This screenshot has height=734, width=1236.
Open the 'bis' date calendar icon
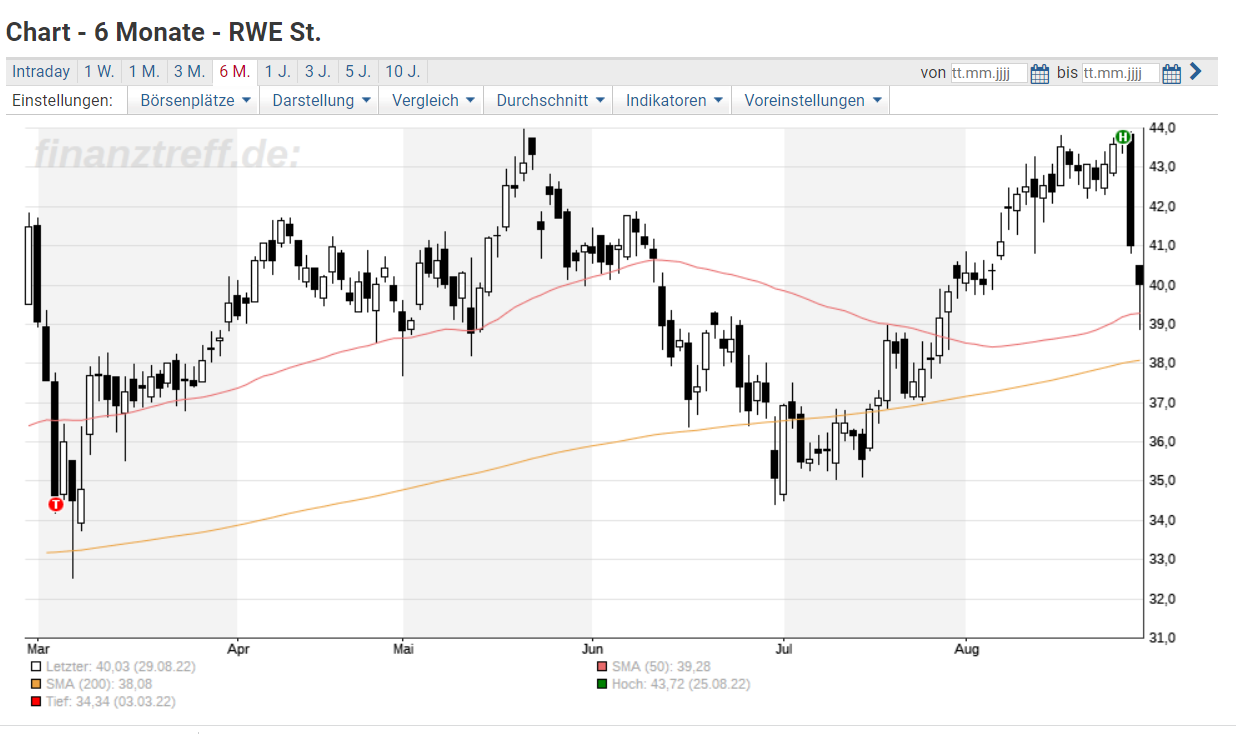click(1172, 73)
